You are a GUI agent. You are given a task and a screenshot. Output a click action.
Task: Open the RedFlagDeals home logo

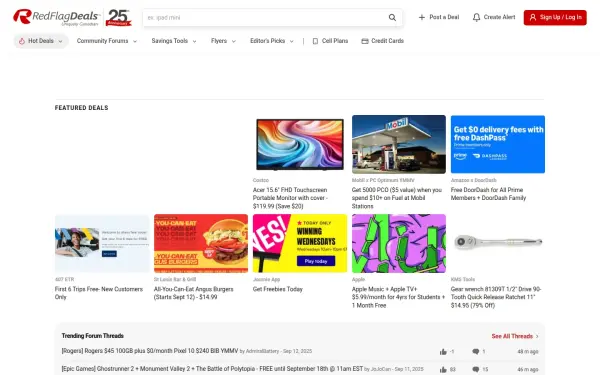tap(56, 17)
